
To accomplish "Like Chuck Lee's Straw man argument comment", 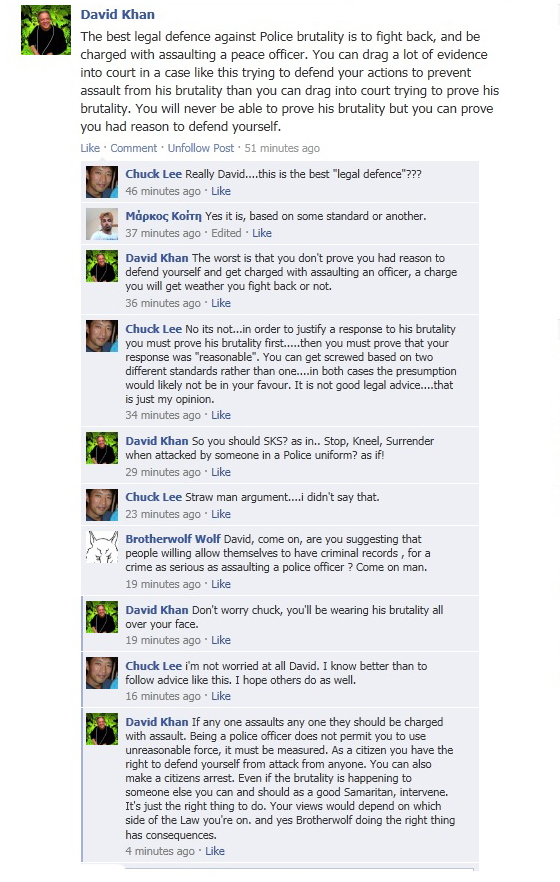I will (x=221, y=514).
